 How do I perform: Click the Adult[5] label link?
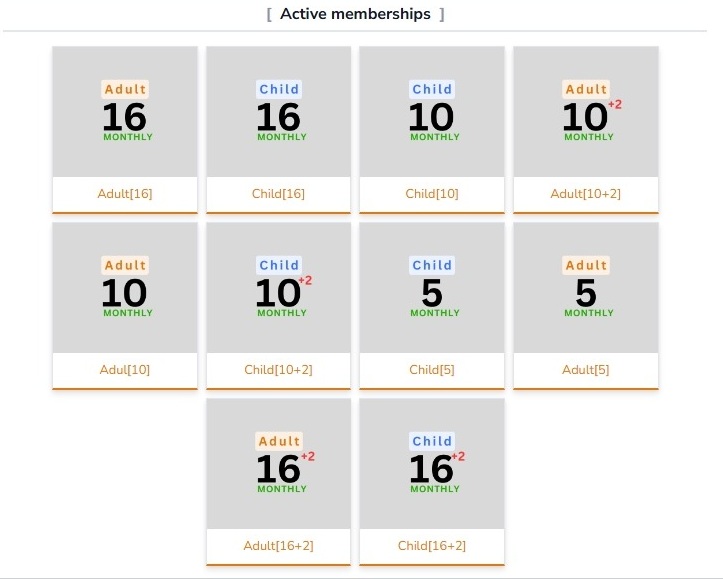[x=586, y=369]
